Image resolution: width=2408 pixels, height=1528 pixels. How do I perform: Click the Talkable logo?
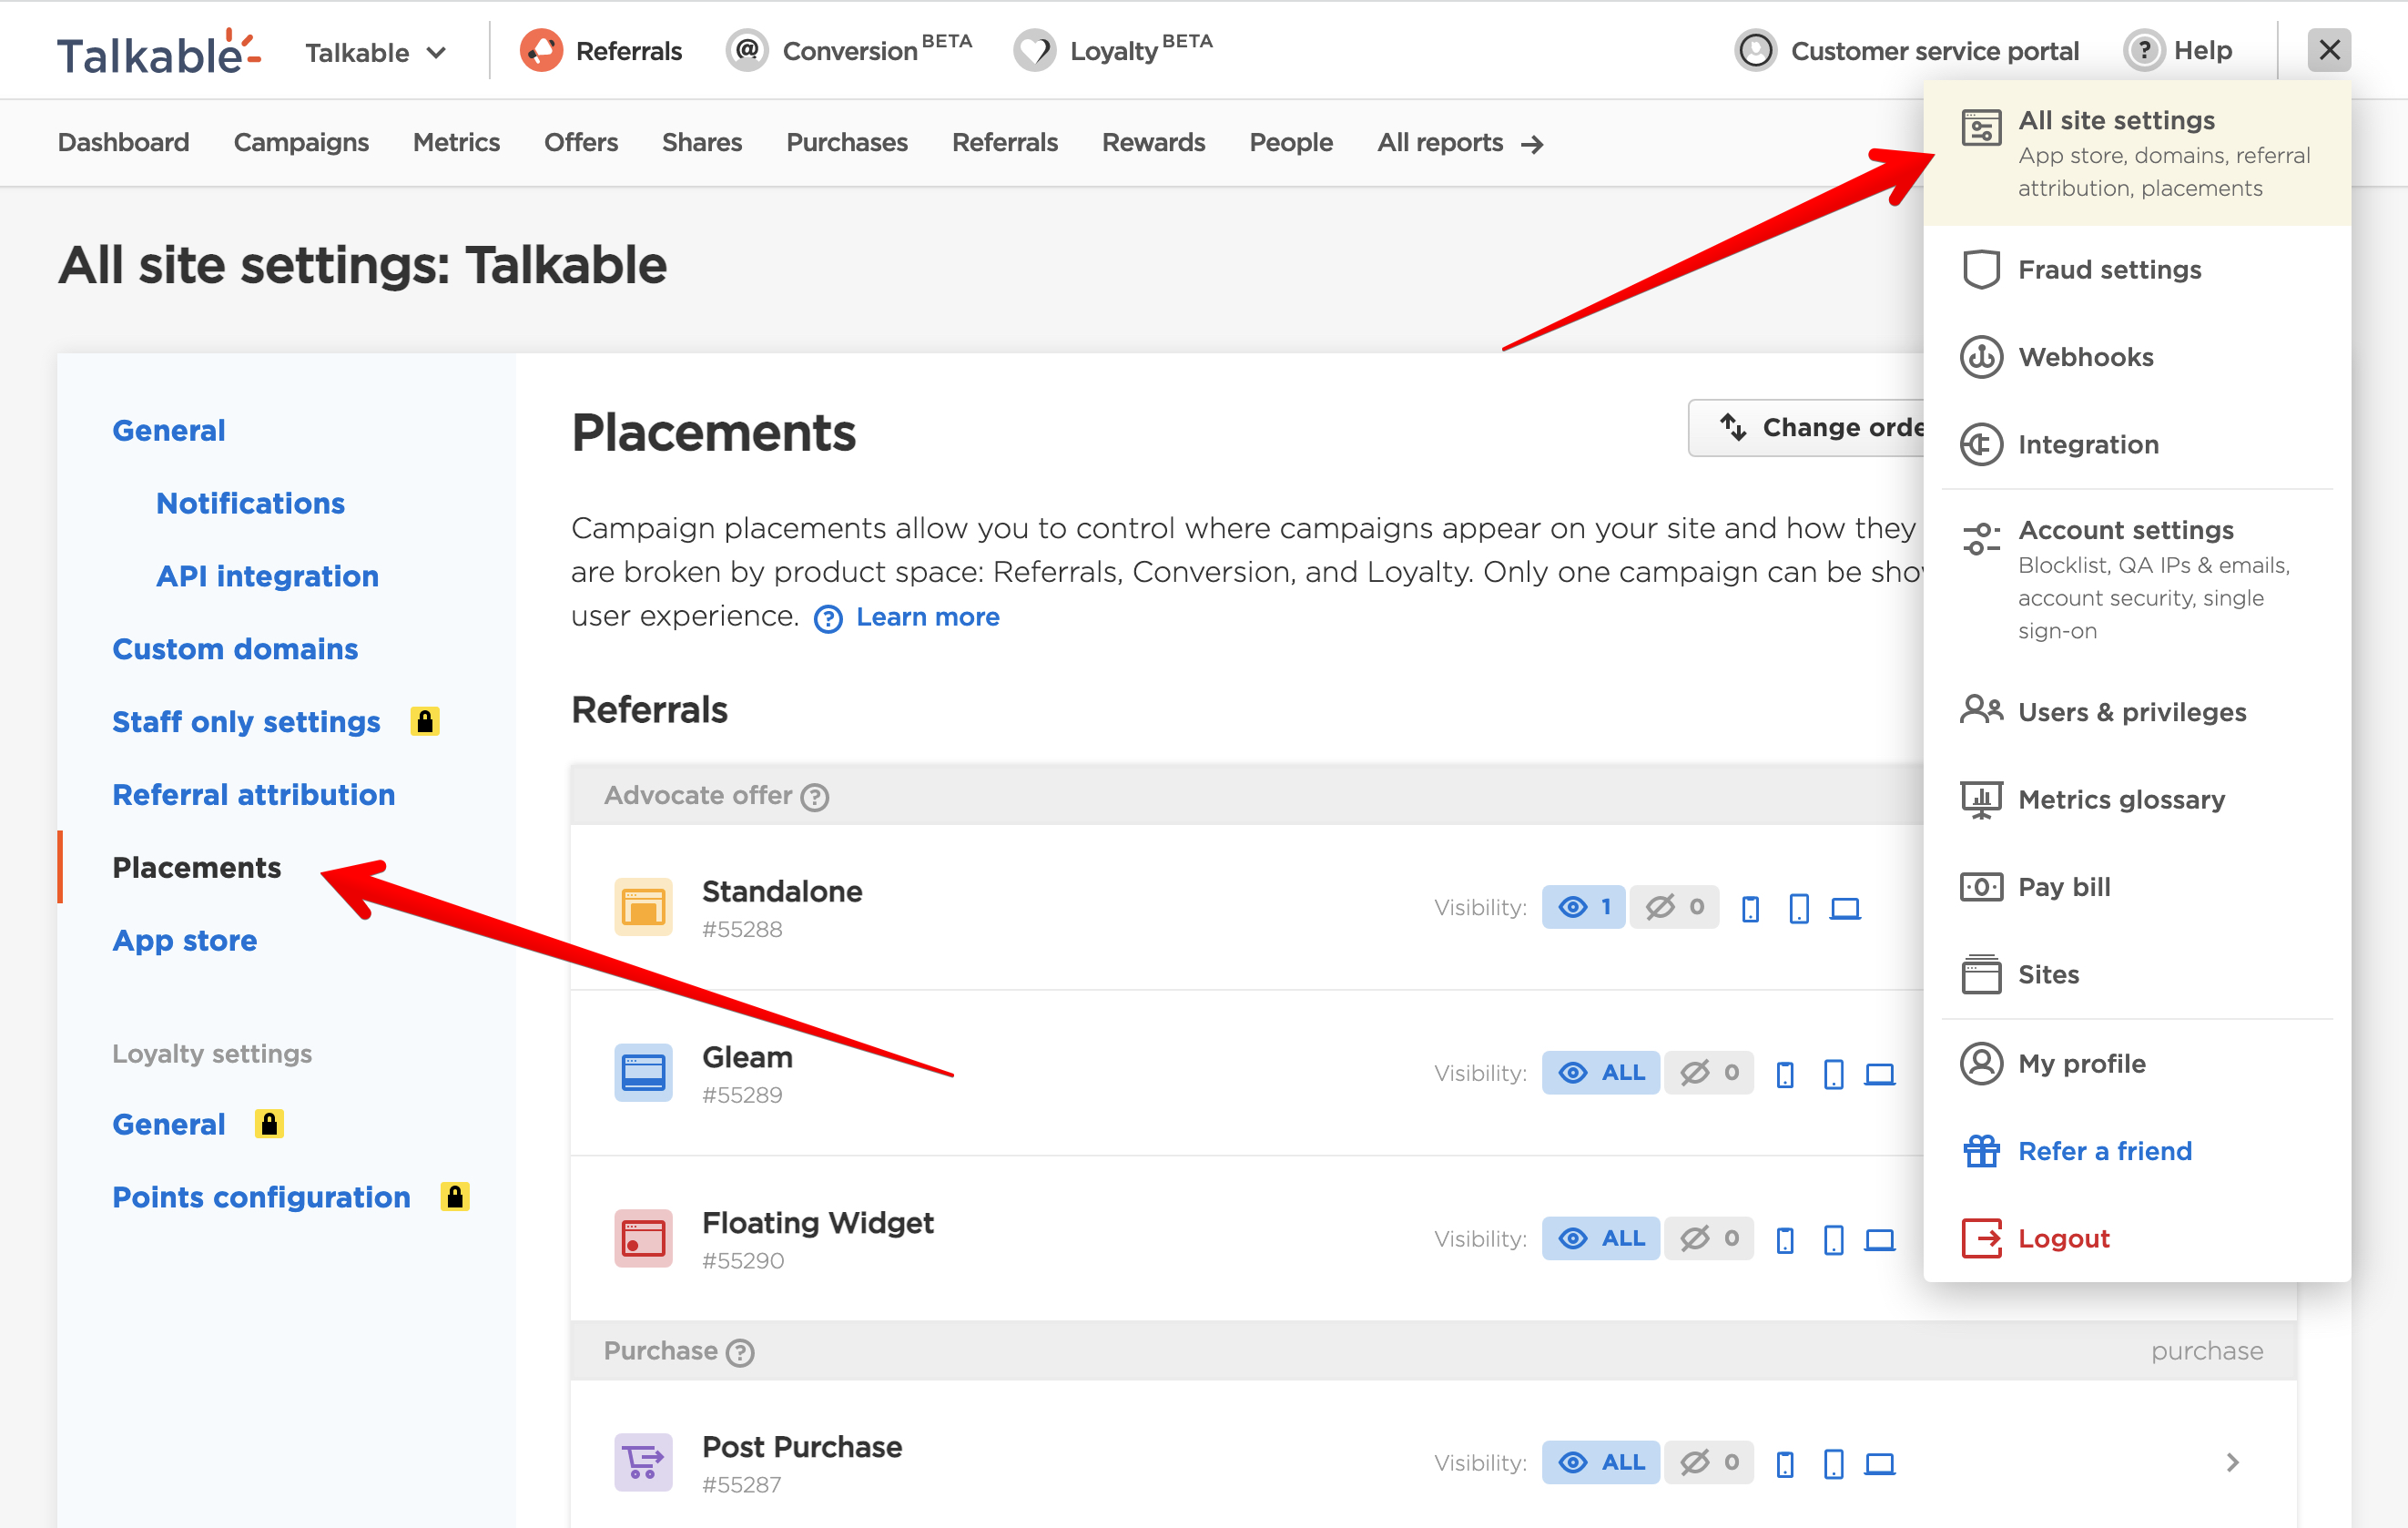159,51
